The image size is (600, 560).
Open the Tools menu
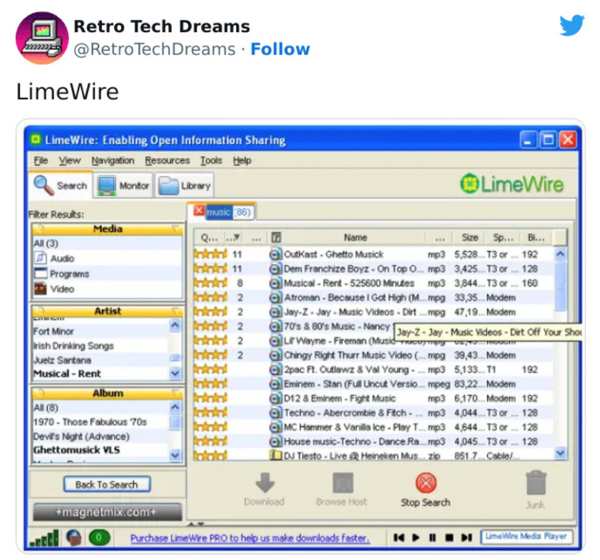(211, 160)
